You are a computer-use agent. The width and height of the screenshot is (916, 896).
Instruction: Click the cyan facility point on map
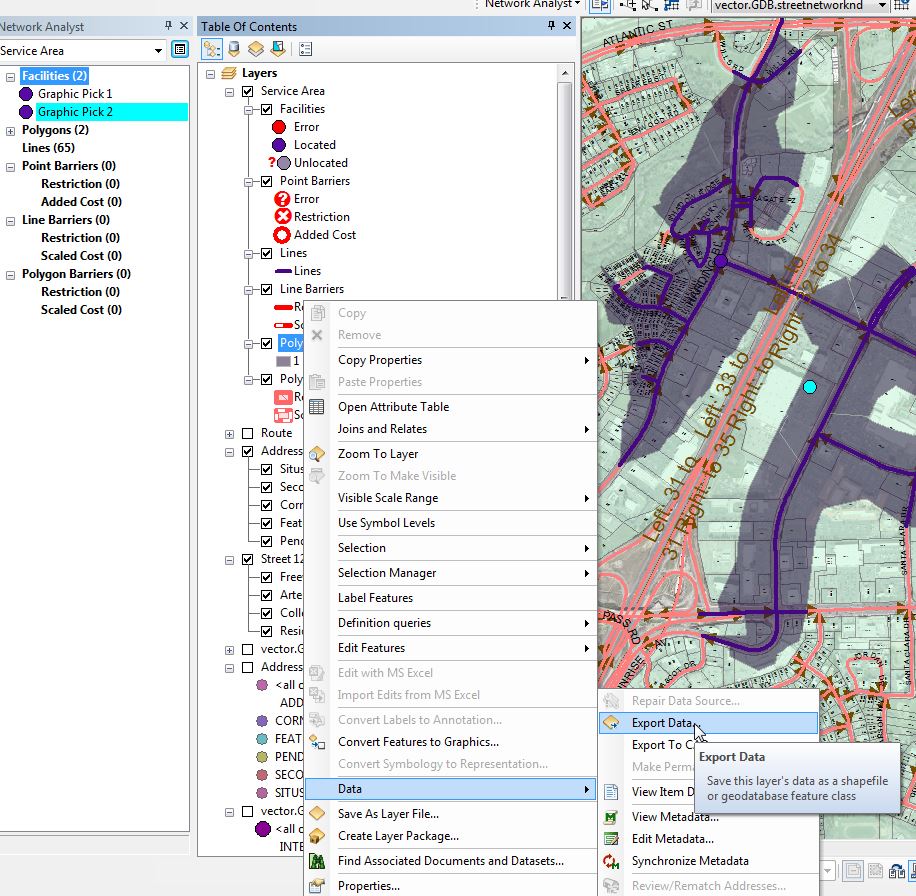pos(810,387)
